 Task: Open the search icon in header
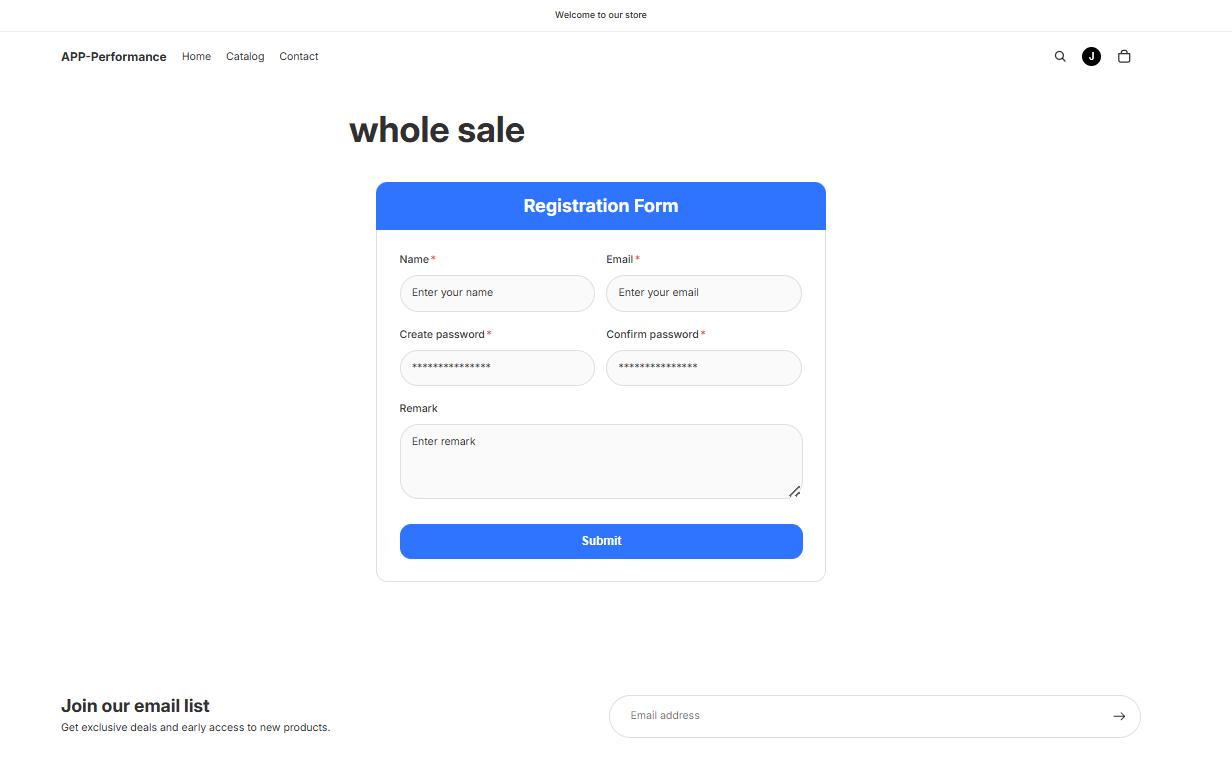1060,57
